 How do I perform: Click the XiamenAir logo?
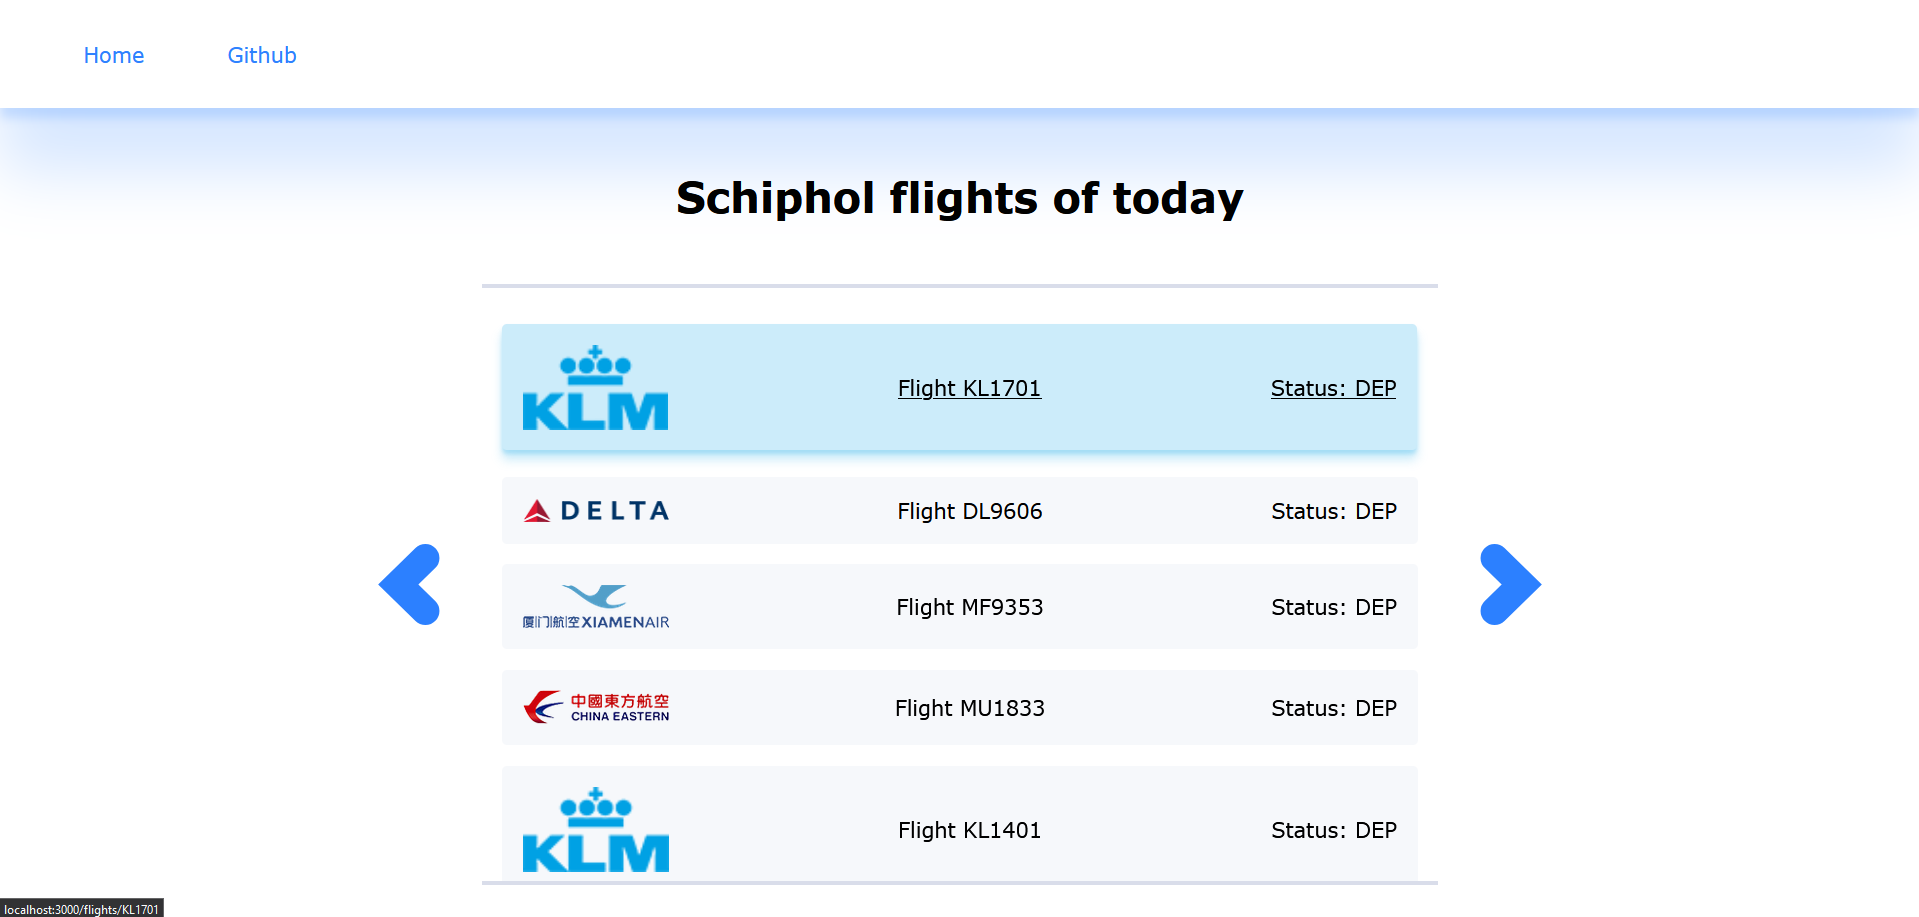pyautogui.click(x=595, y=607)
